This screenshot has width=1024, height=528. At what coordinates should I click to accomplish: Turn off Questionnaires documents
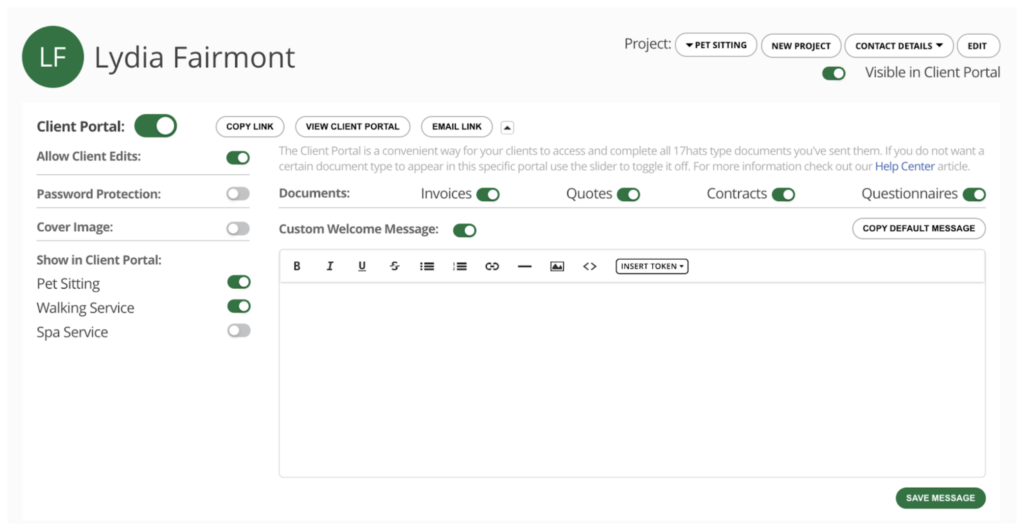974,194
